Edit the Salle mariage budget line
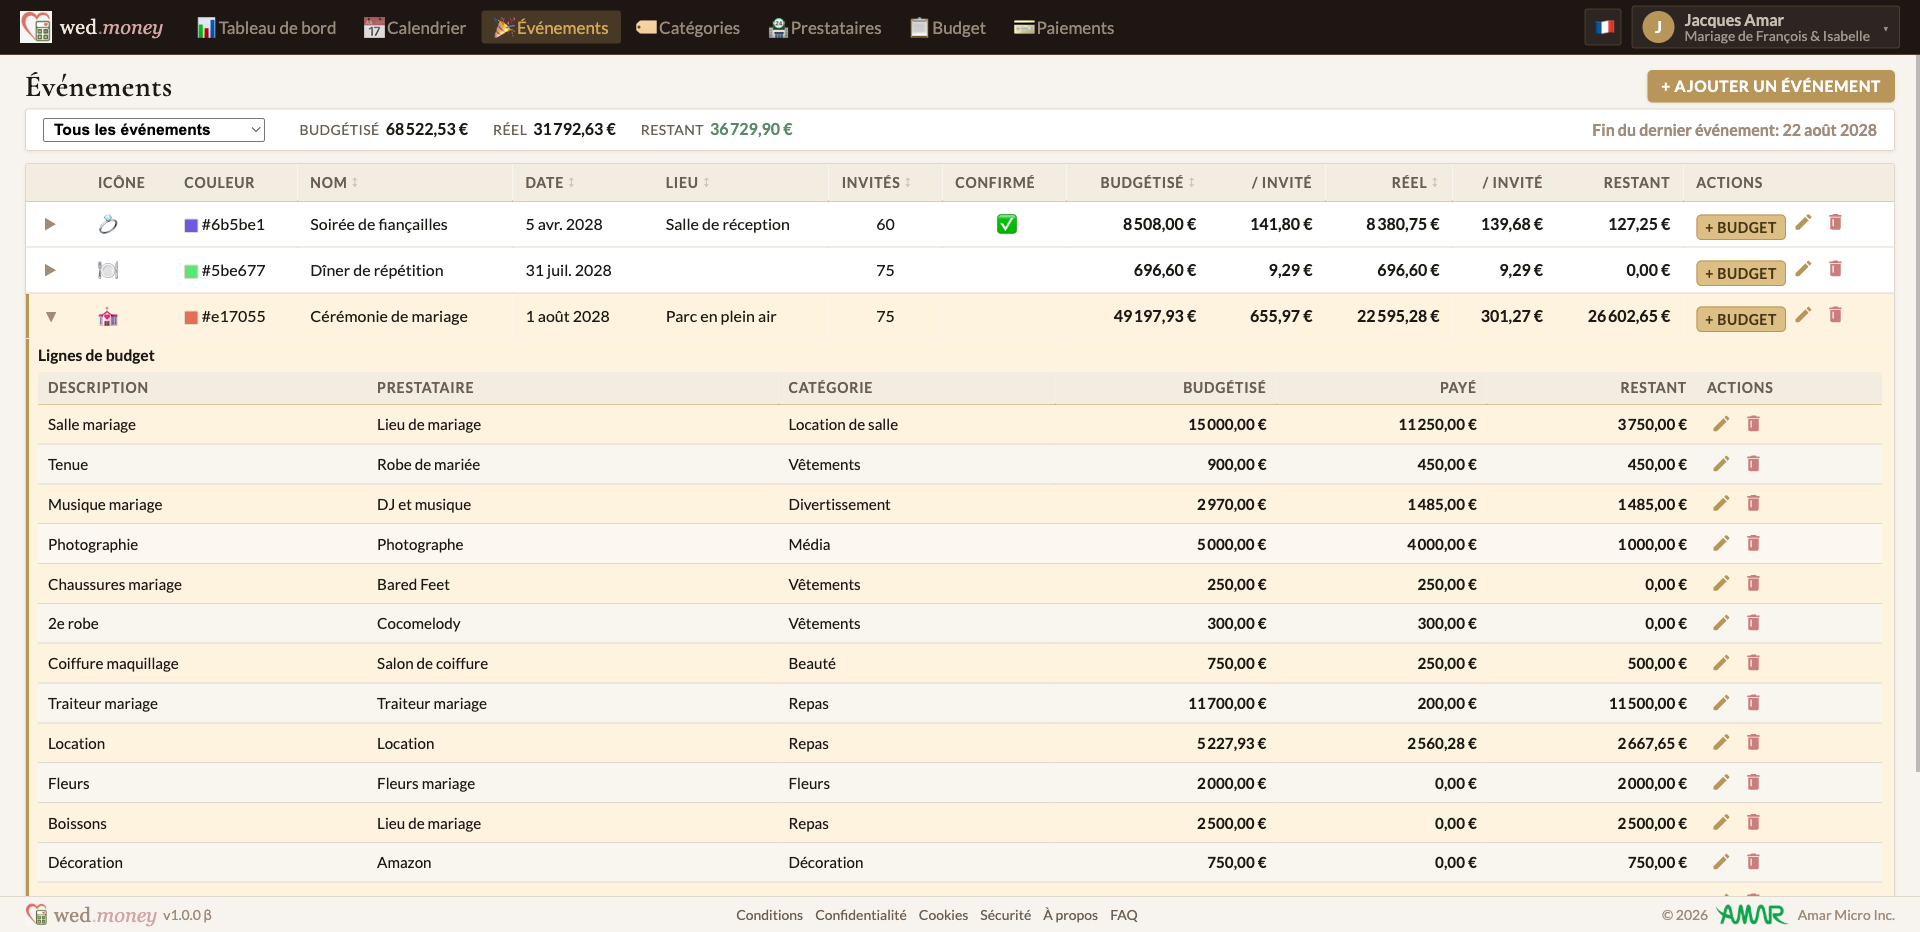The image size is (1920, 932). coord(1721,424)
